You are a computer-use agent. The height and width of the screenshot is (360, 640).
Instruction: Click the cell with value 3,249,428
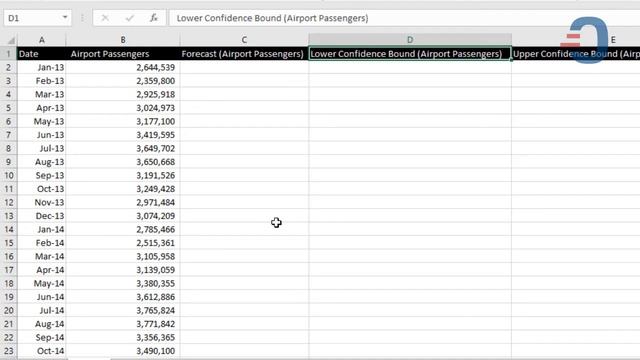[122, 189]
